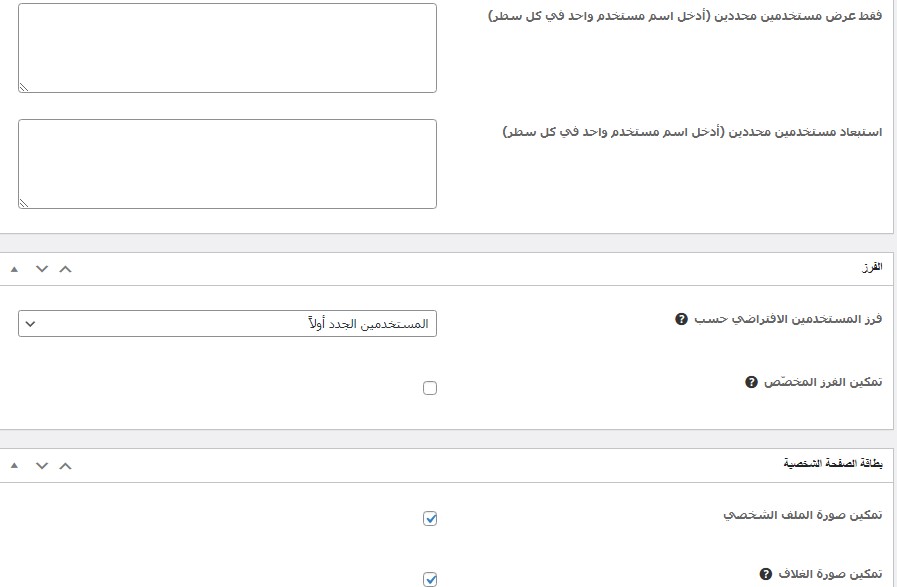Focus the استبعاد مستخدمين محددين text area
This screenshot has width=897, height=587.
(227, 164)
